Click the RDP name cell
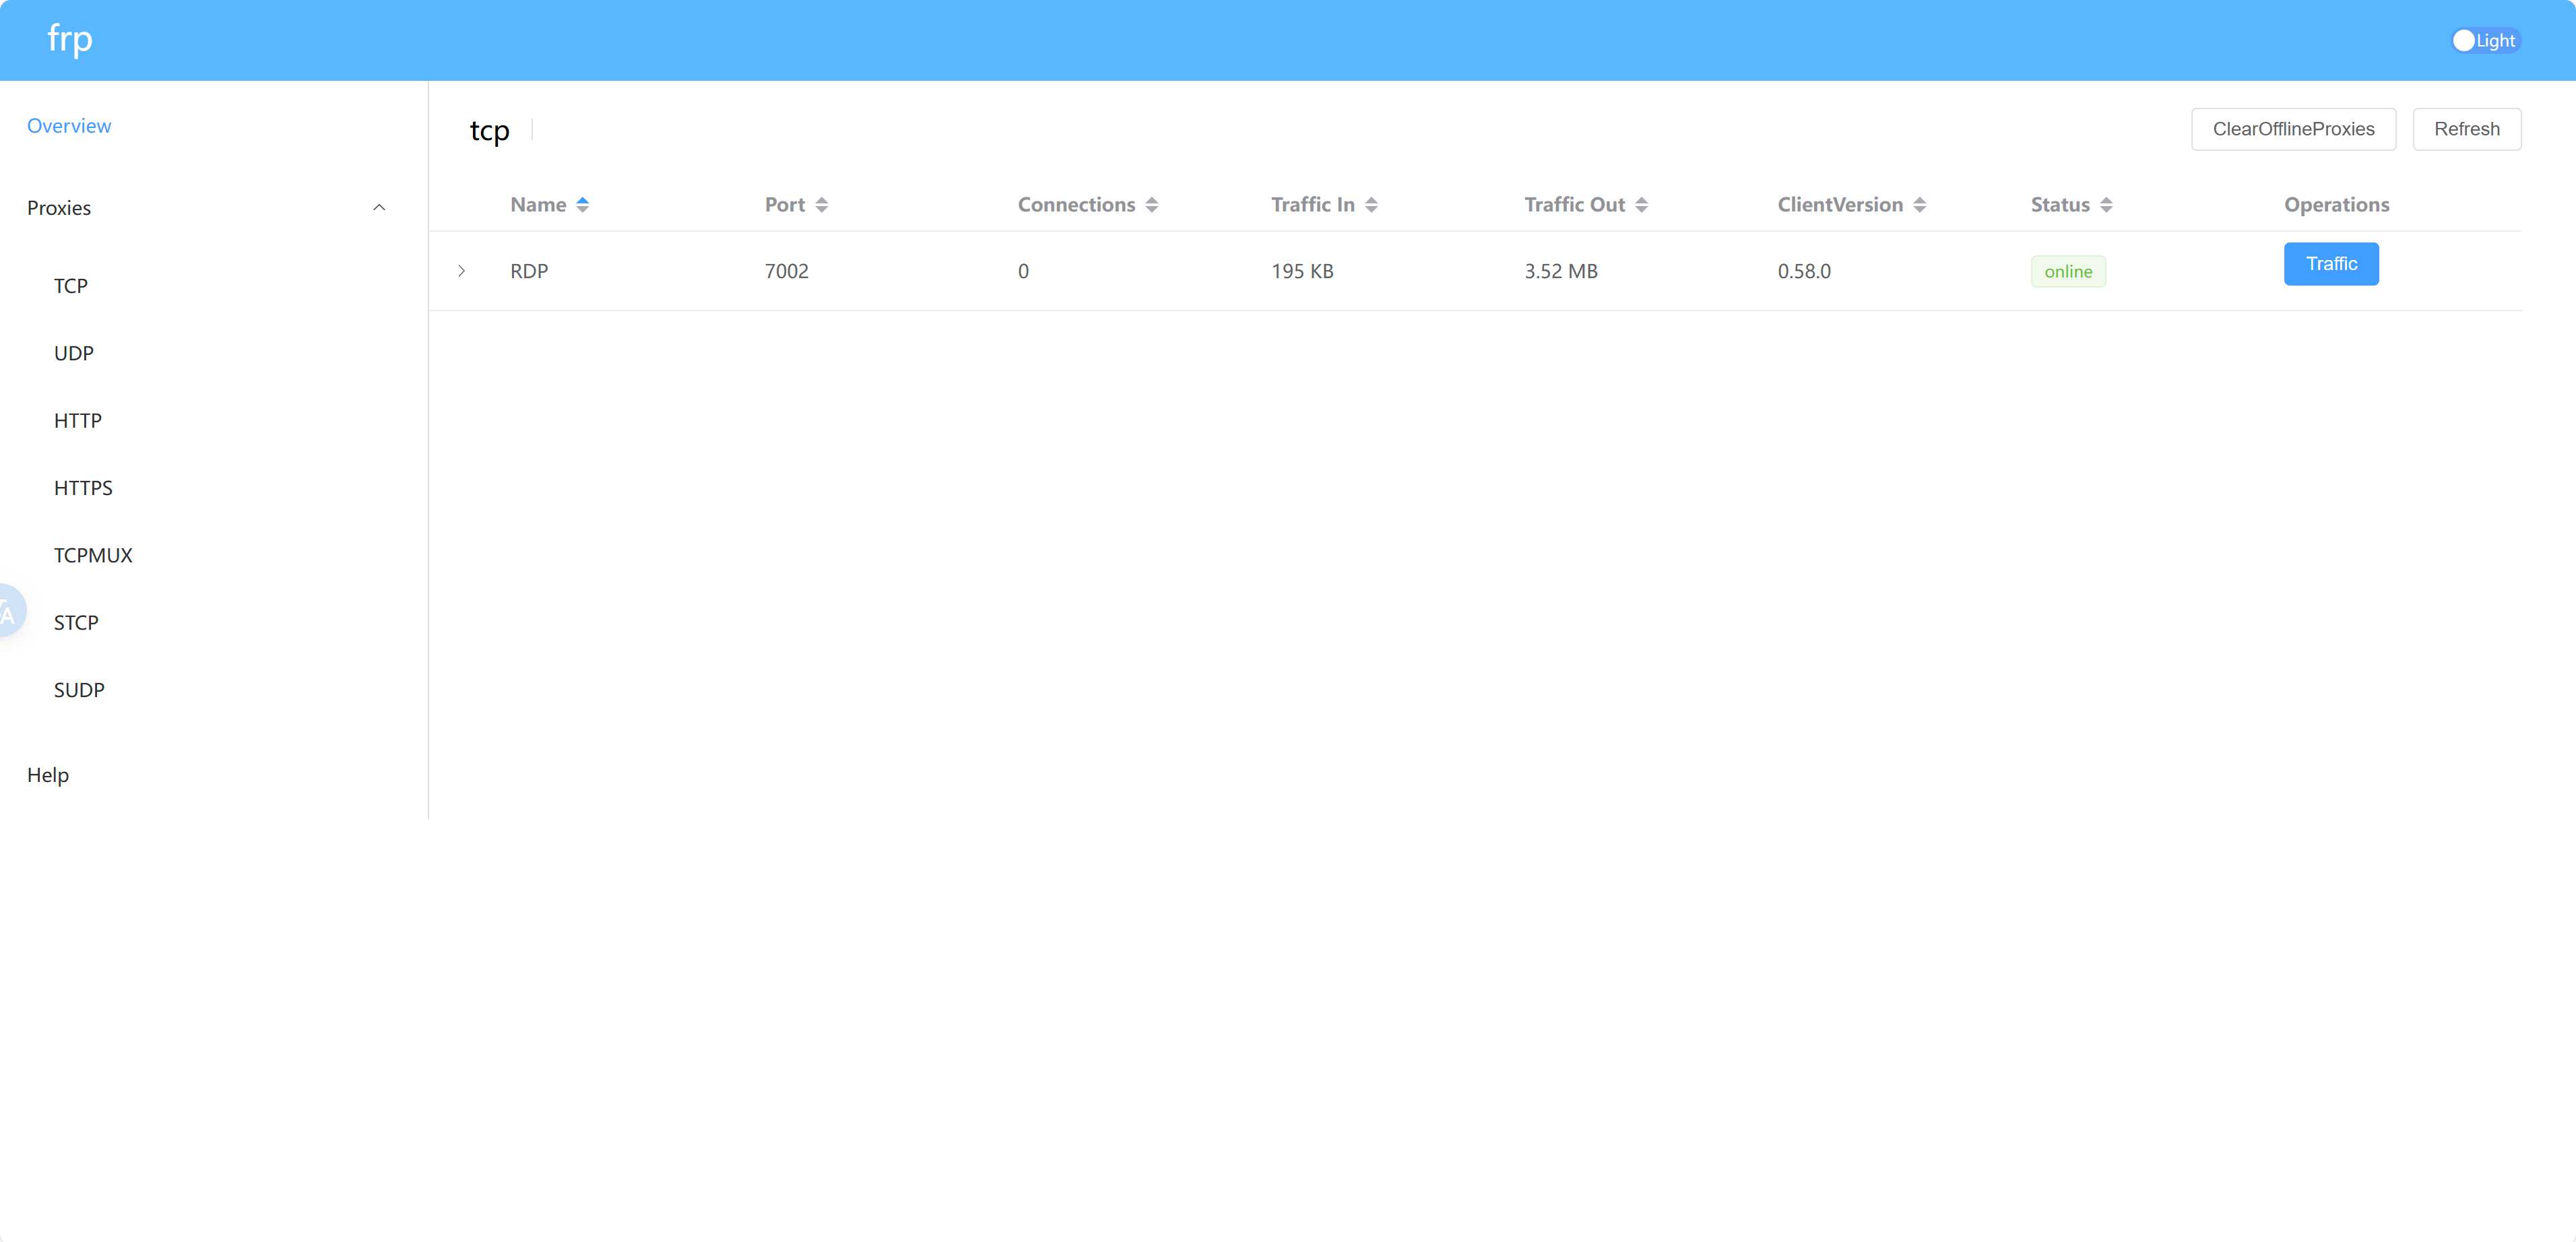The width and height of the screenshot is (2576, 1242). pos(529,271)
